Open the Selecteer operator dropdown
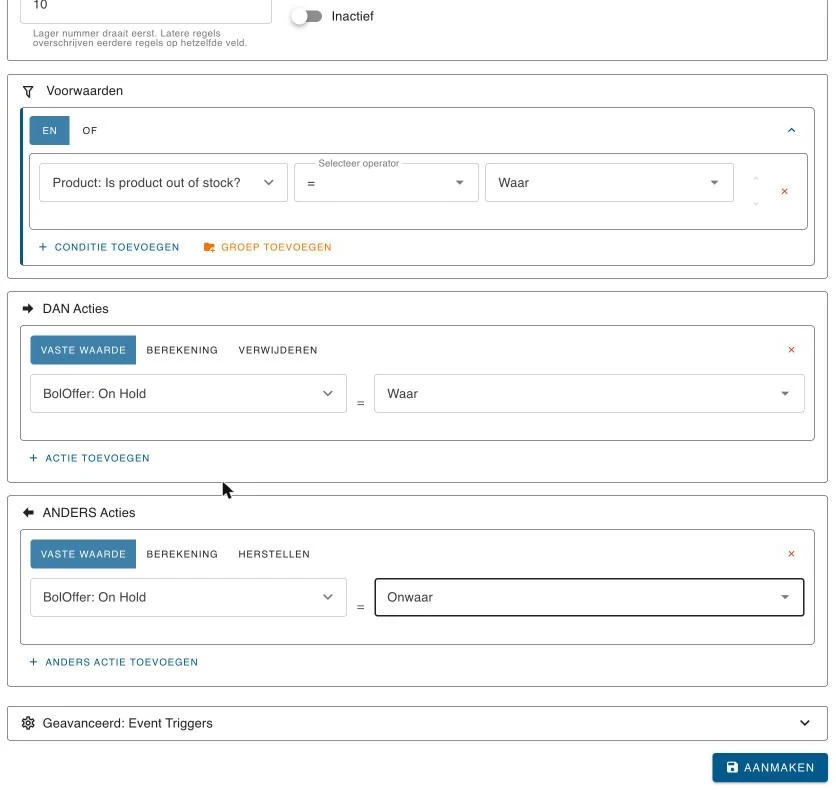 point(387,183)
